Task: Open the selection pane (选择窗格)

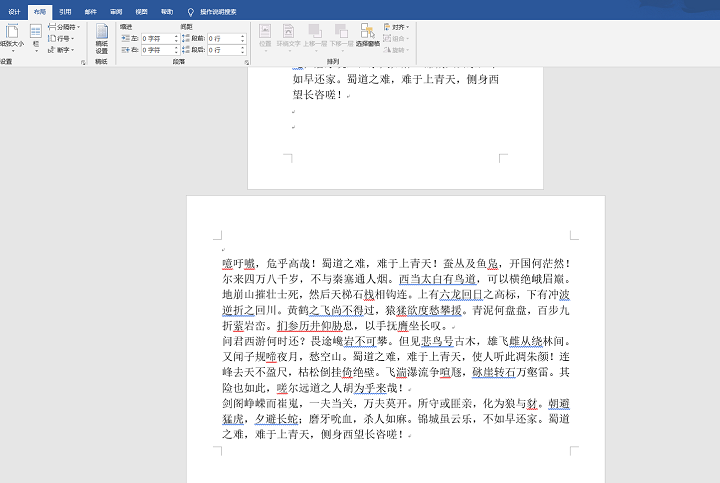Action: tap(368, 35)
